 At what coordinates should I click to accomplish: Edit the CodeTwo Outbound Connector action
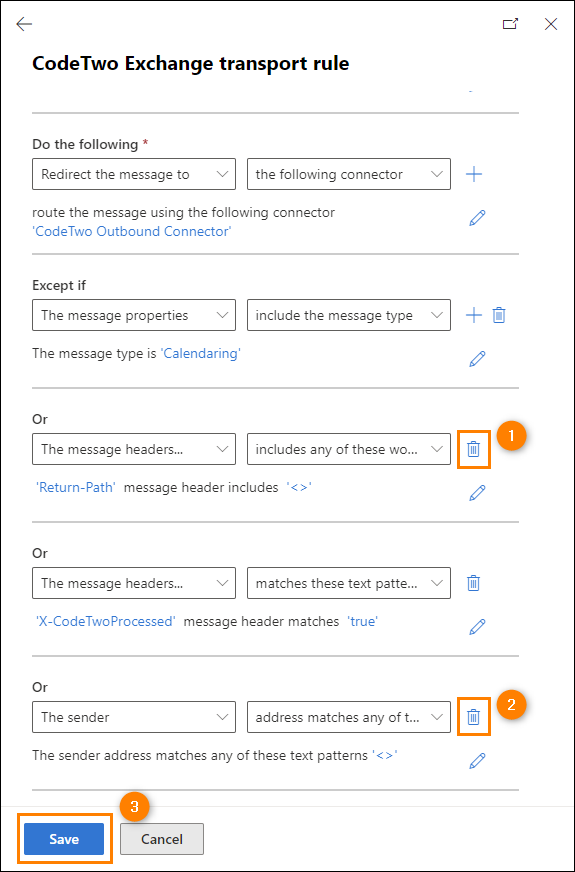477,218
